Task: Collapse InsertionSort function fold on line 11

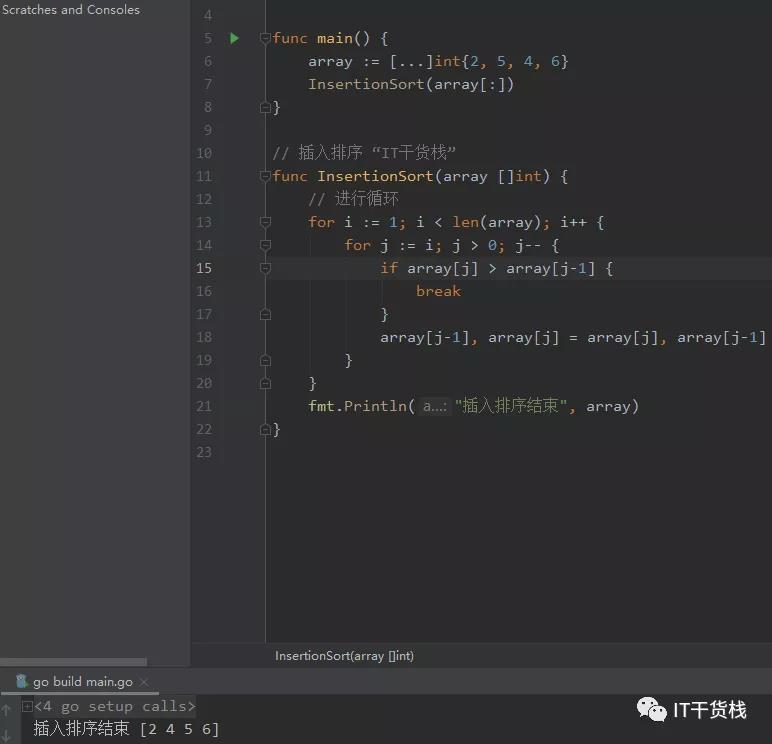Action: click(x=265, y=176)
